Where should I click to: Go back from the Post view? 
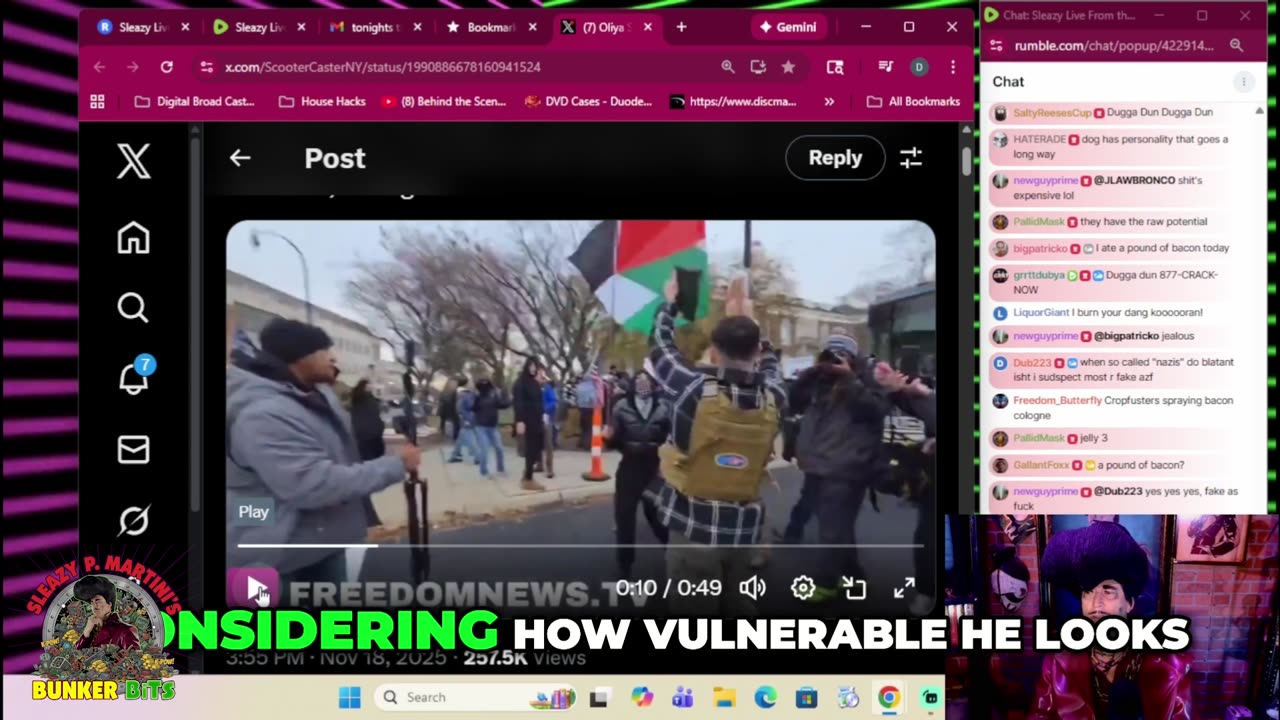coord(240,158)
